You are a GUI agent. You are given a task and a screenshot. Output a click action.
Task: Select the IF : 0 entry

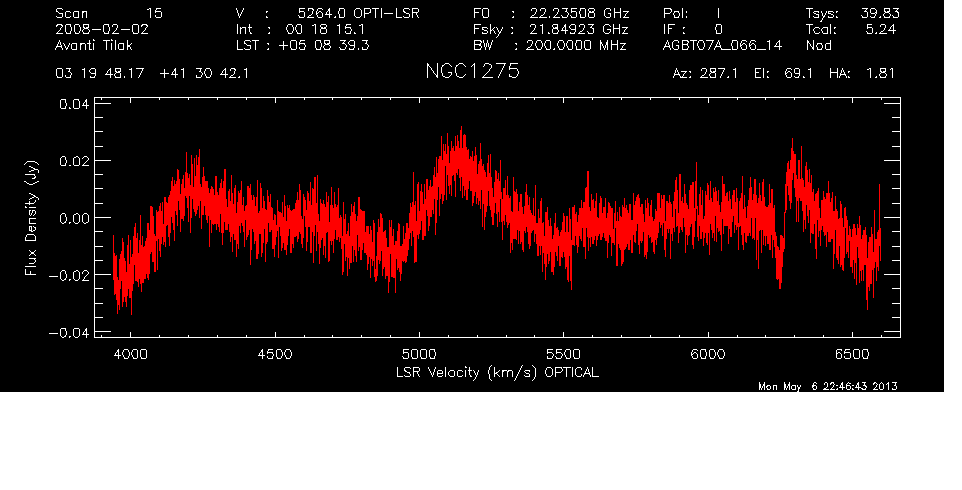(693, 29)
